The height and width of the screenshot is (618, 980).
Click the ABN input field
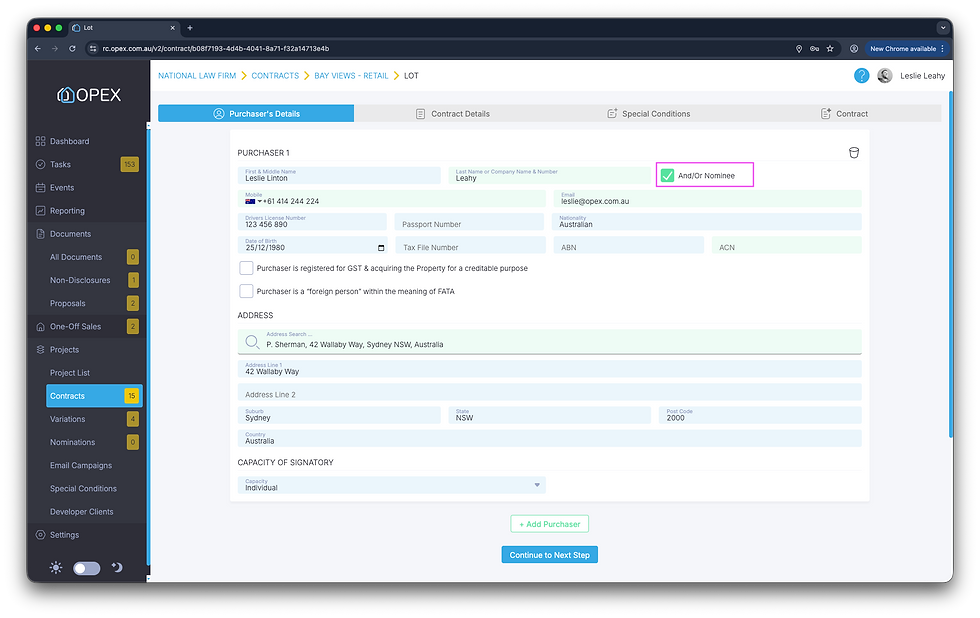pyautogui.click(x=629, y=245)
